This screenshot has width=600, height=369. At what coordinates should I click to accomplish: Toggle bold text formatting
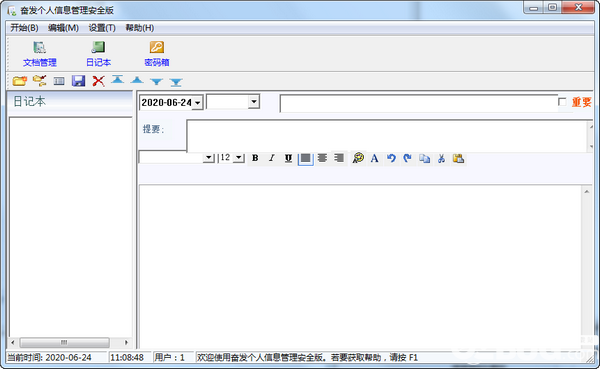255,158
